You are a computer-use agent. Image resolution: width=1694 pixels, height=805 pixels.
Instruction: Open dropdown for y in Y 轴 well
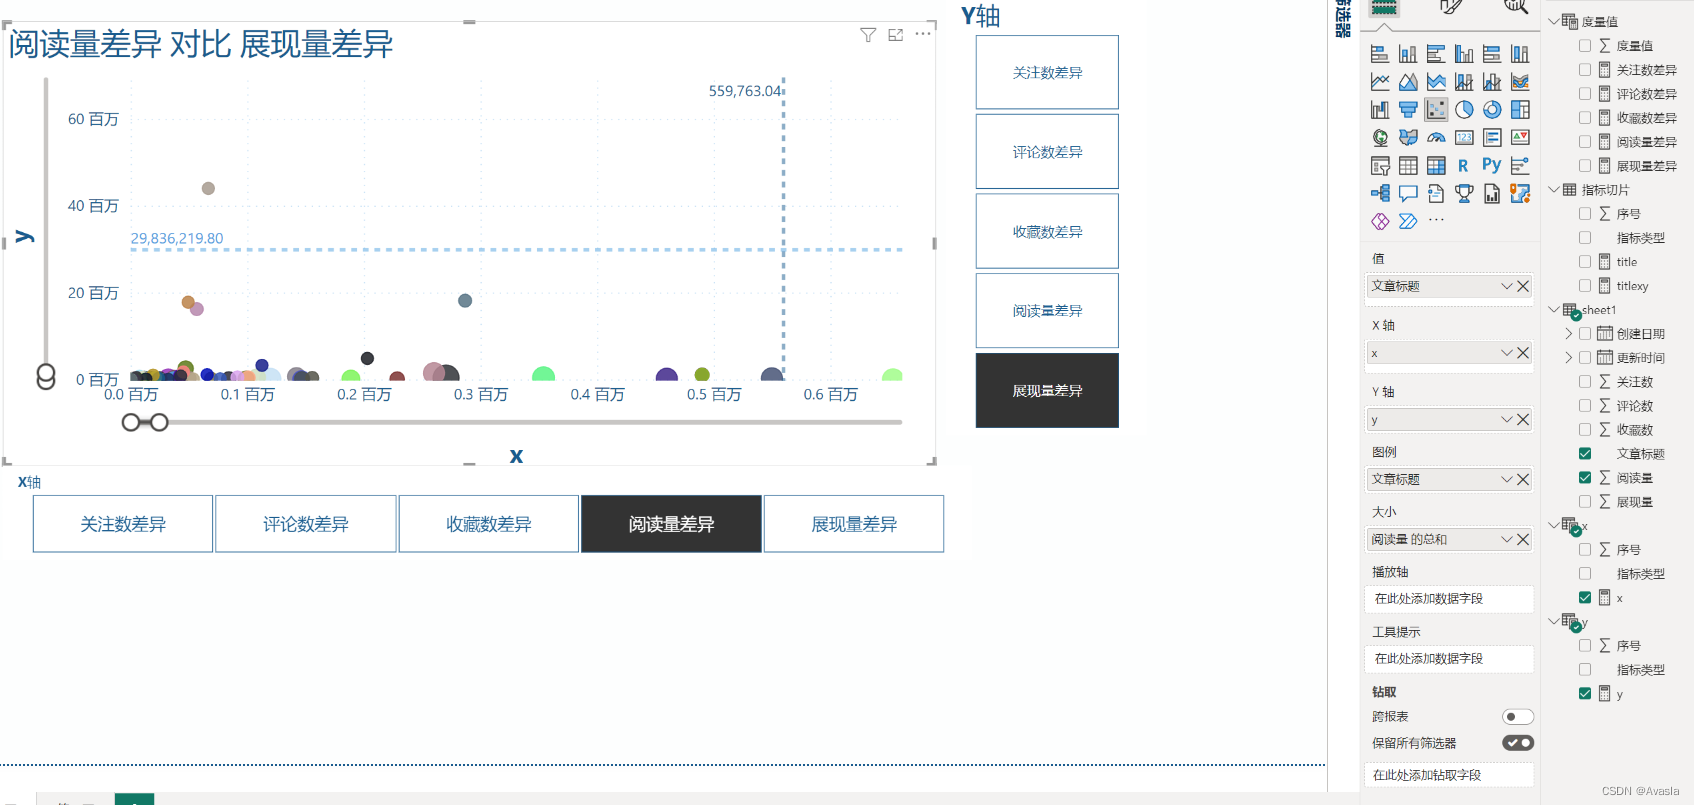pos(1507,420)
